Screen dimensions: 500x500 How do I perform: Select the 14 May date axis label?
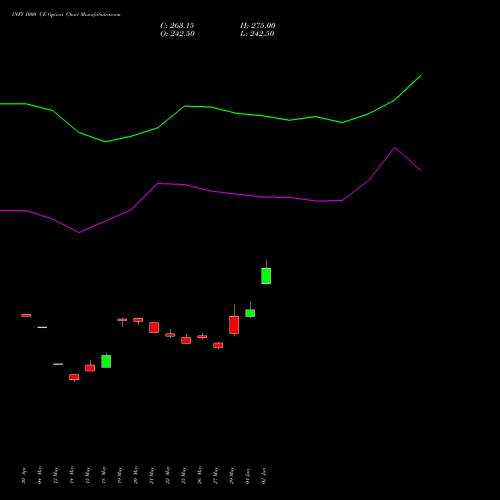coord(71,475)
